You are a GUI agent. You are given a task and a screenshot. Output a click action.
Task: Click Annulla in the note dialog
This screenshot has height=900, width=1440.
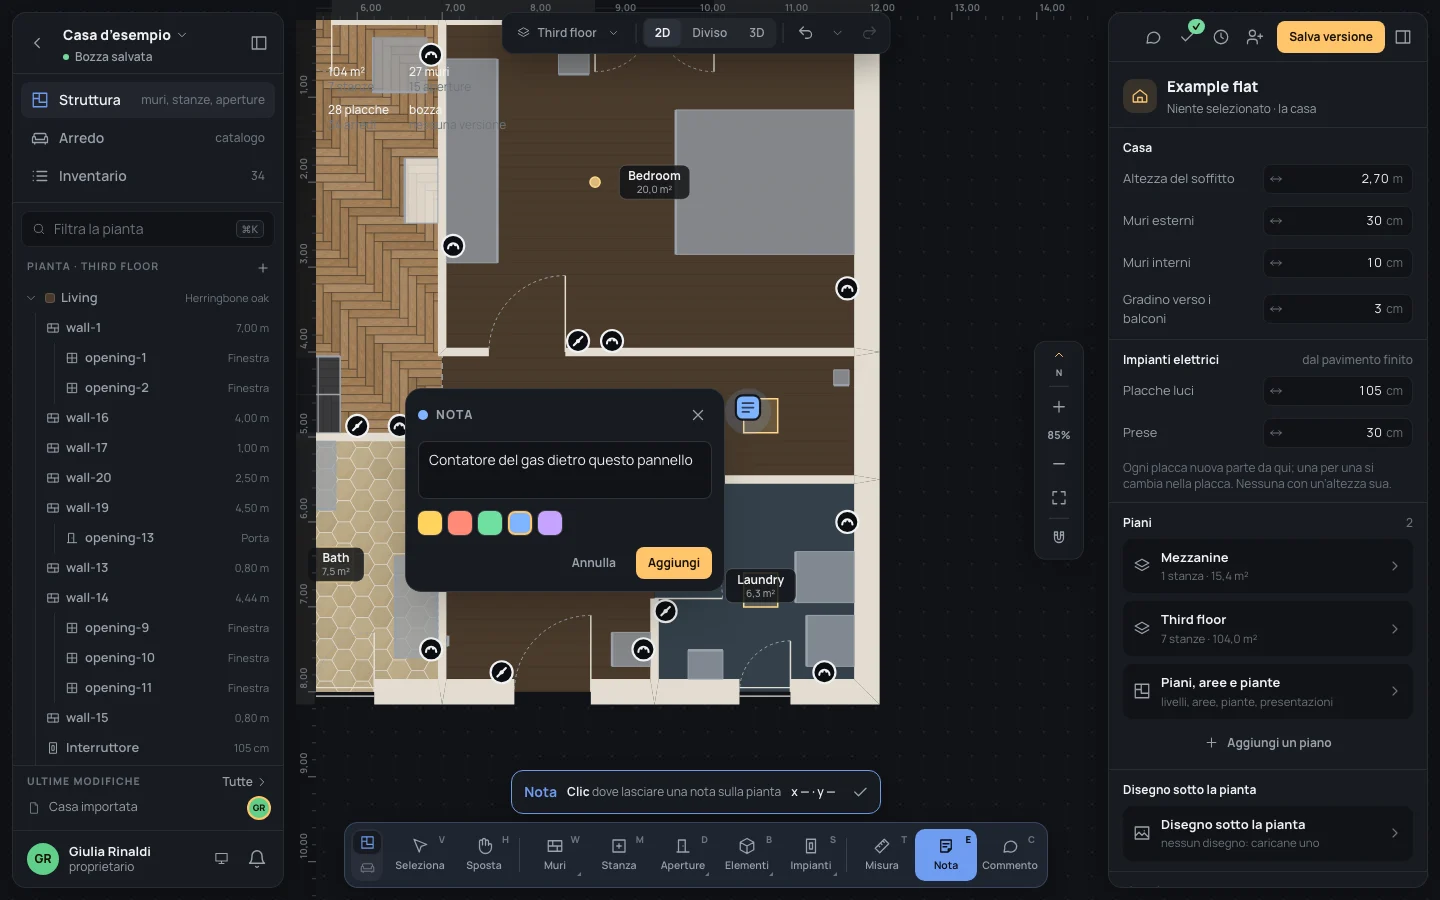(594, 563)
